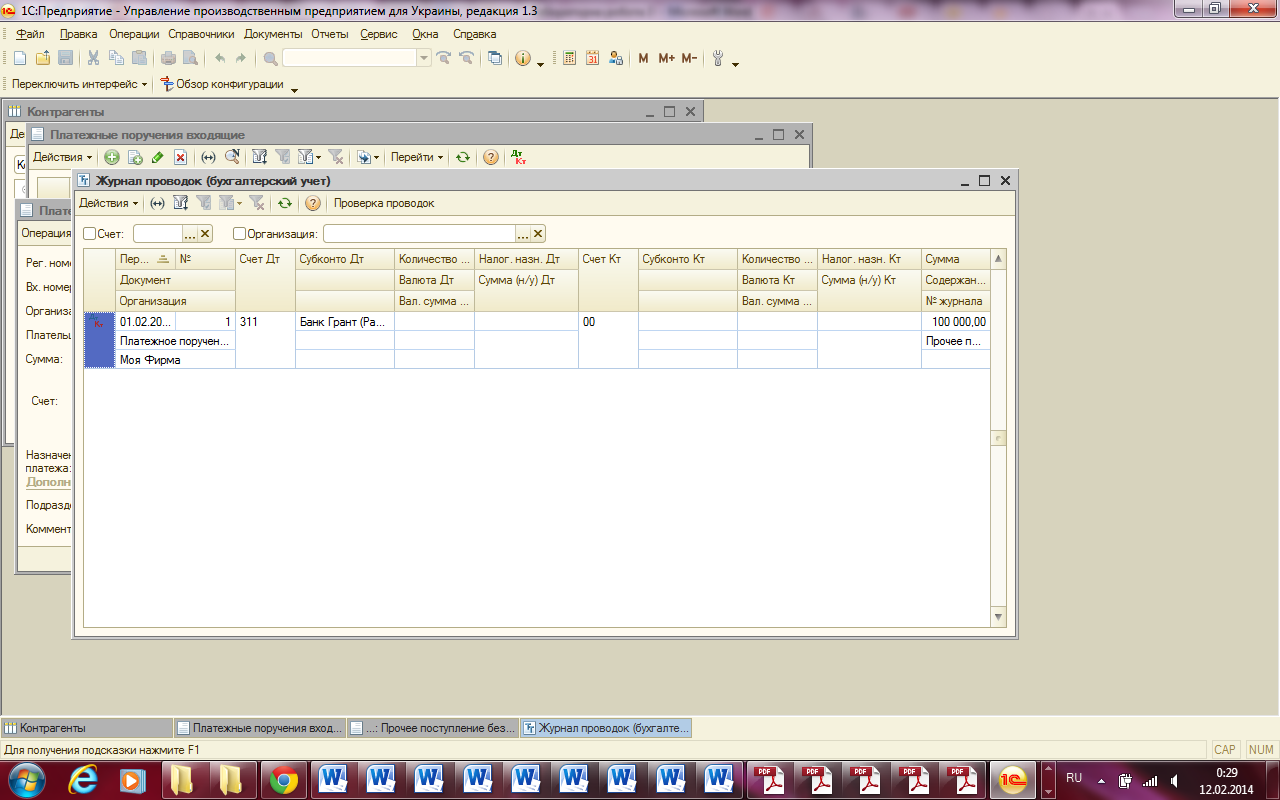The width and height of the screenshot is (1280, 800).
Task: Switch to Платежные поручения вход... bottom tab
Action: tap(260, 728)
